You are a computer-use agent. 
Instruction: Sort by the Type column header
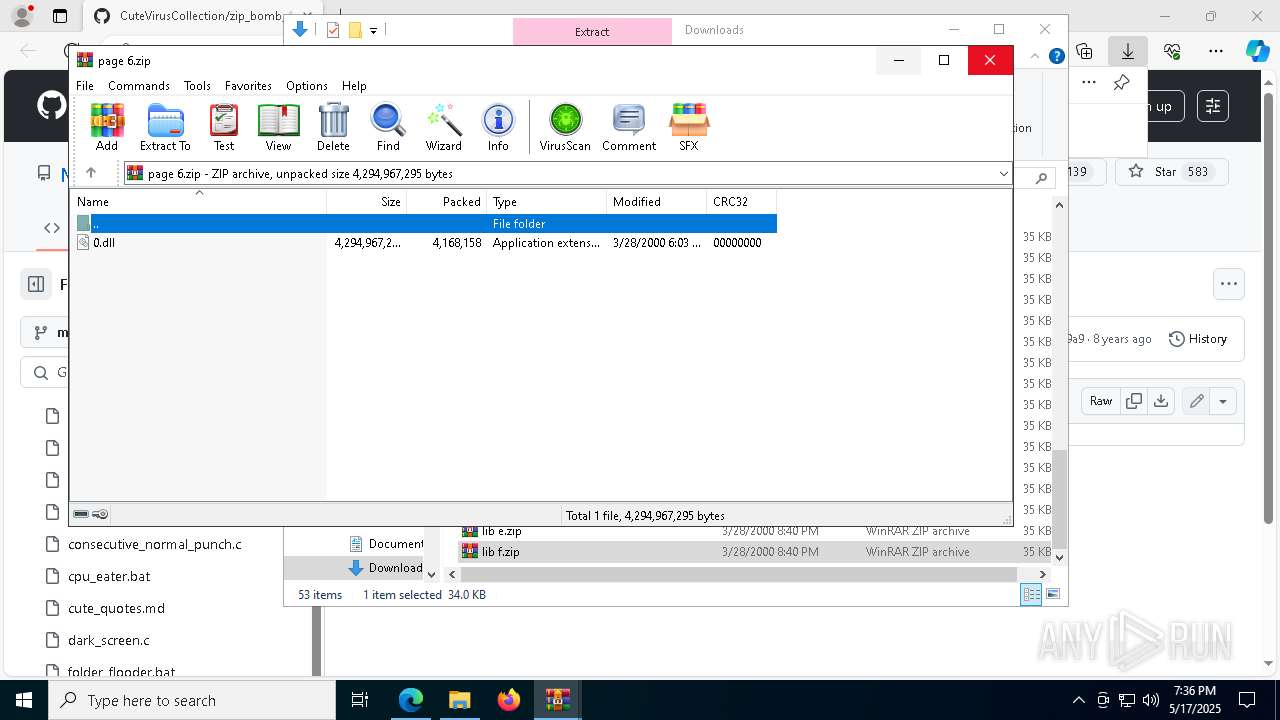pos(546,202)
